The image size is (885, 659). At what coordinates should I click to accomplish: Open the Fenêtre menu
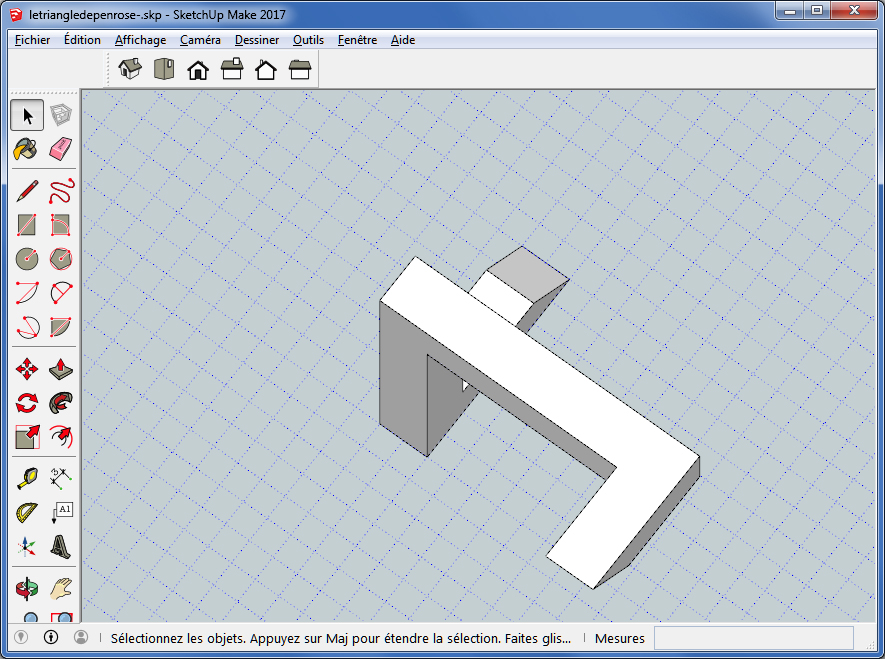point(357,40)
